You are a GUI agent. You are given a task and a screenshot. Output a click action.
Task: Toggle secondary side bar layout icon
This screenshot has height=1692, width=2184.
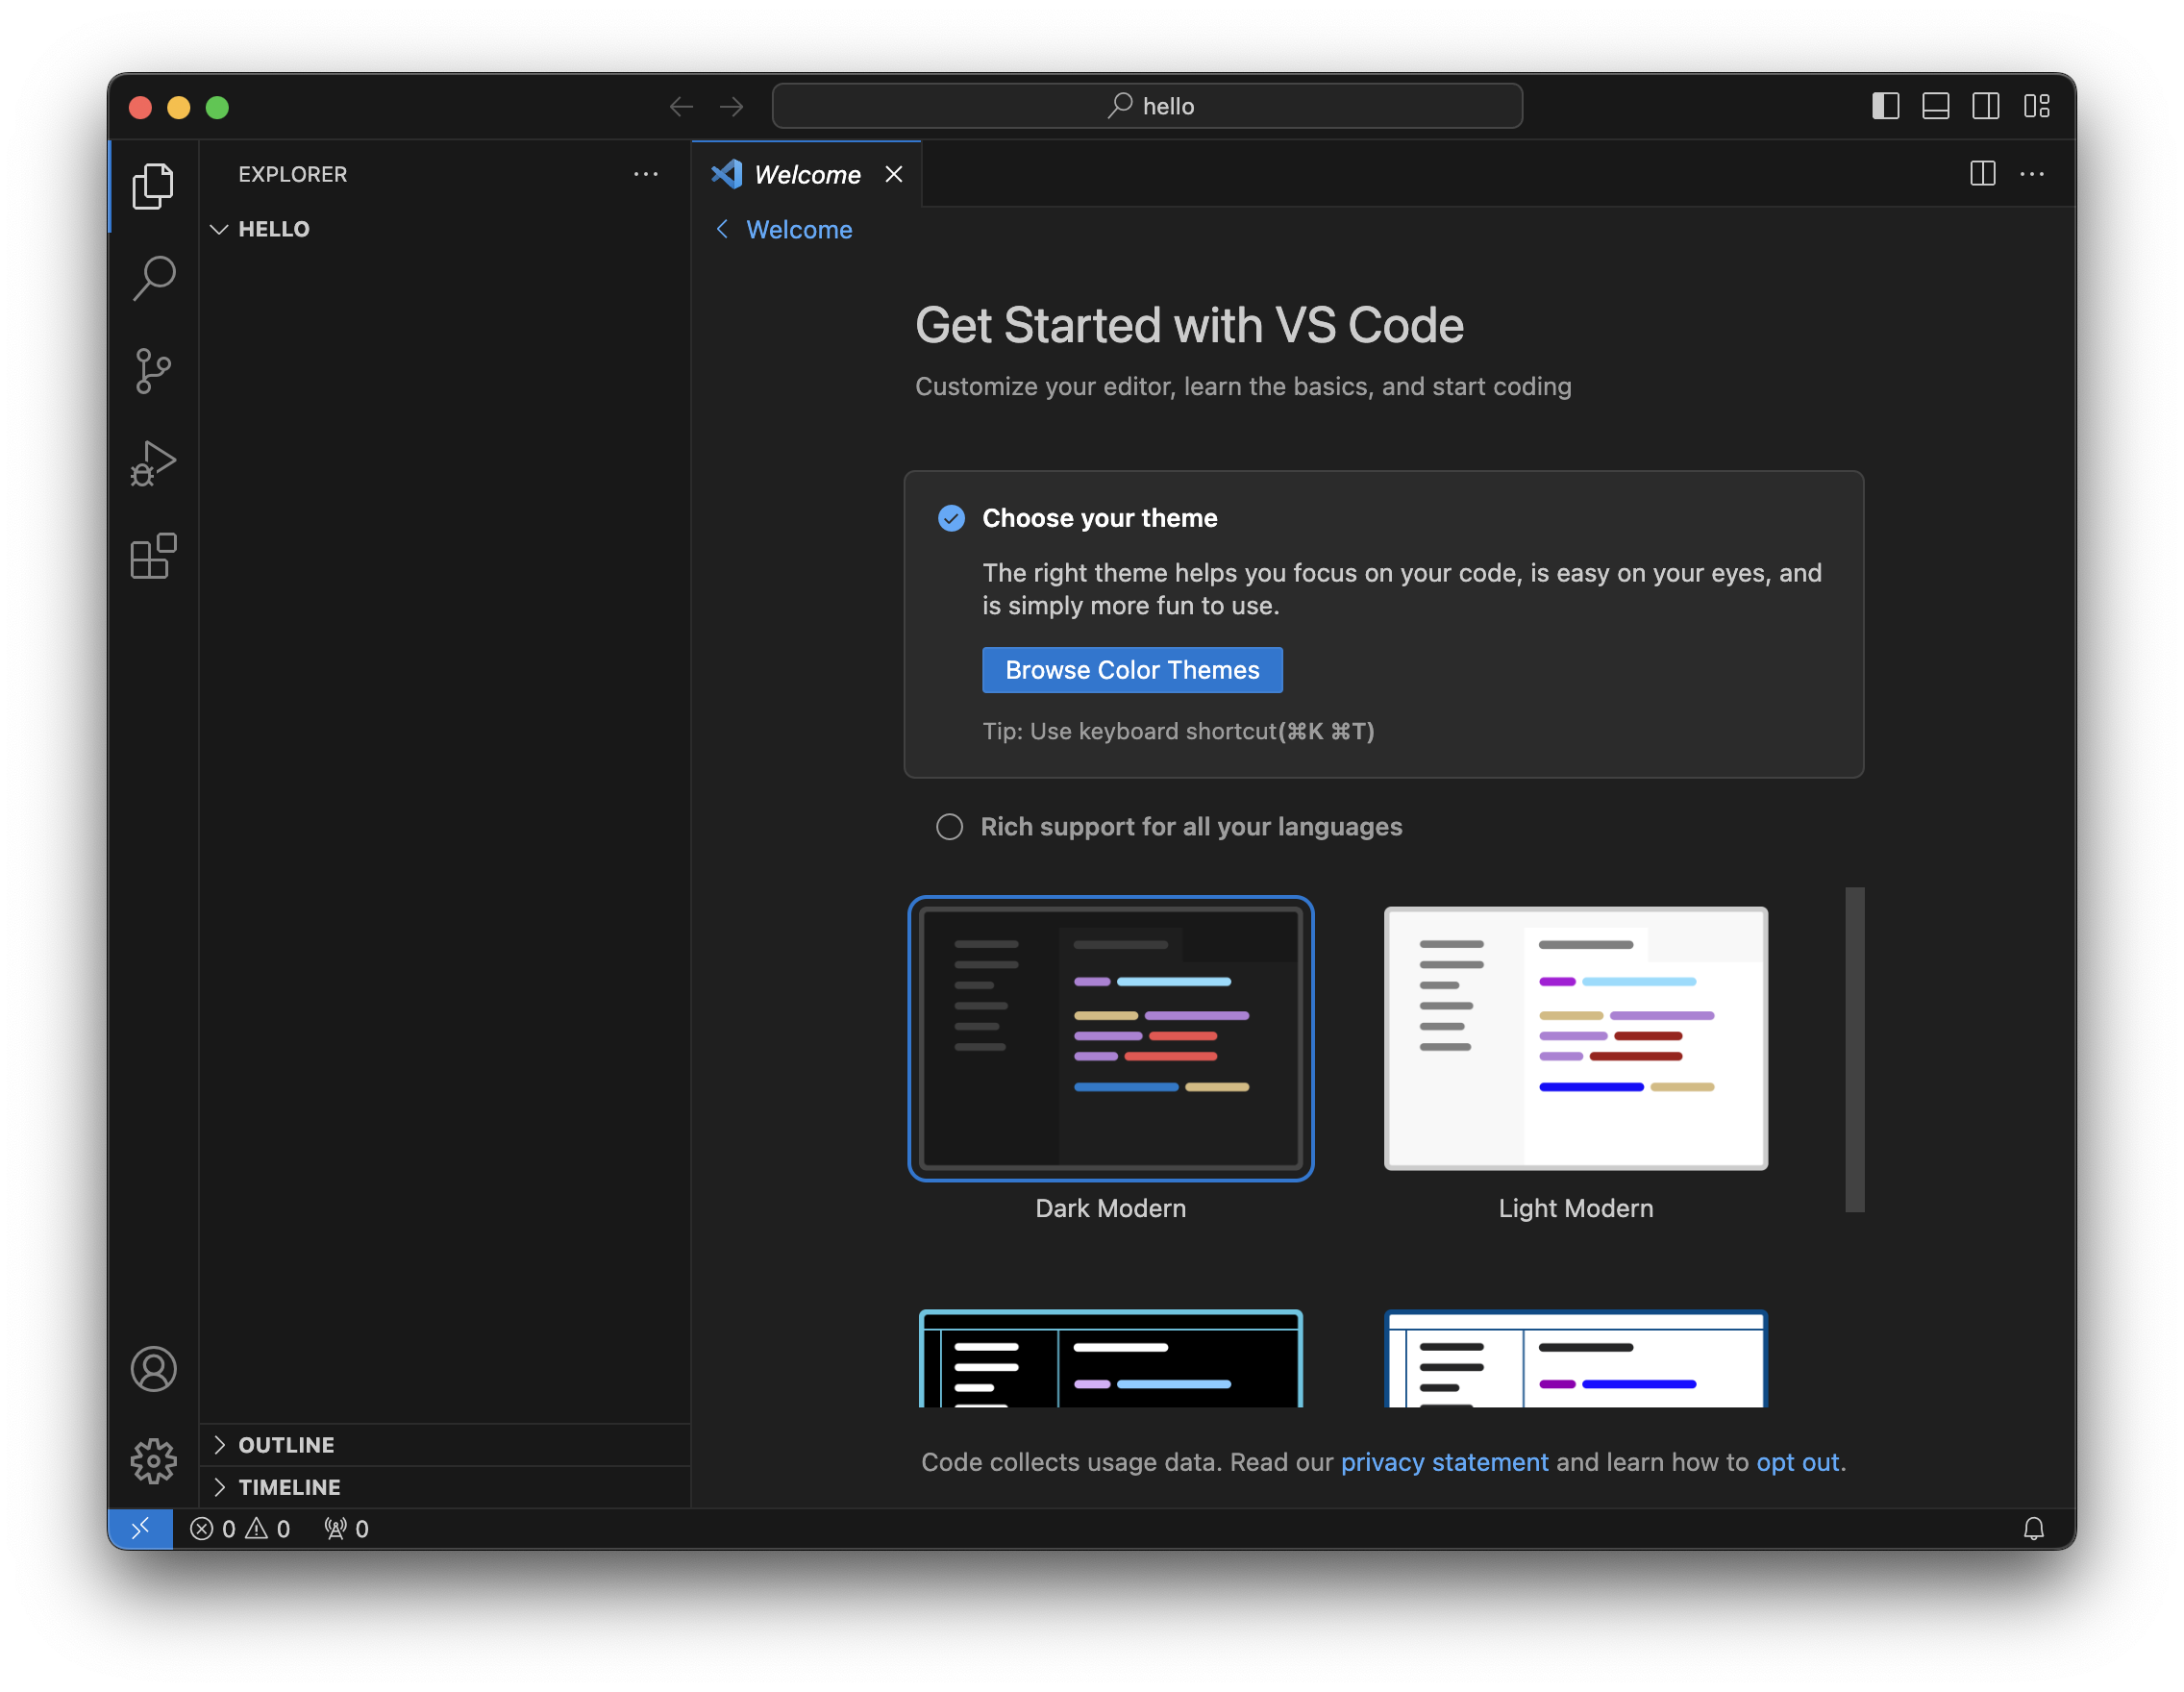(1985, 106)
